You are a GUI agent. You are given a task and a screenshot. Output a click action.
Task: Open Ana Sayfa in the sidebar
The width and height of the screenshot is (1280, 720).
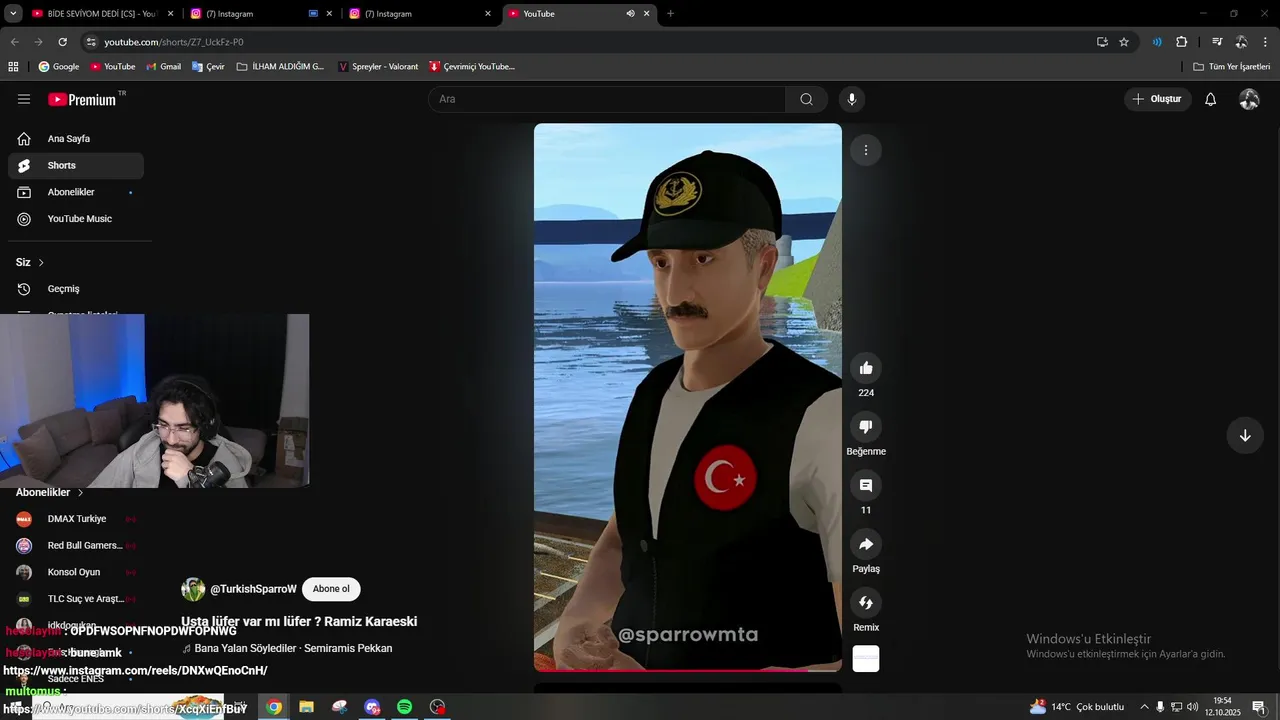76,139
